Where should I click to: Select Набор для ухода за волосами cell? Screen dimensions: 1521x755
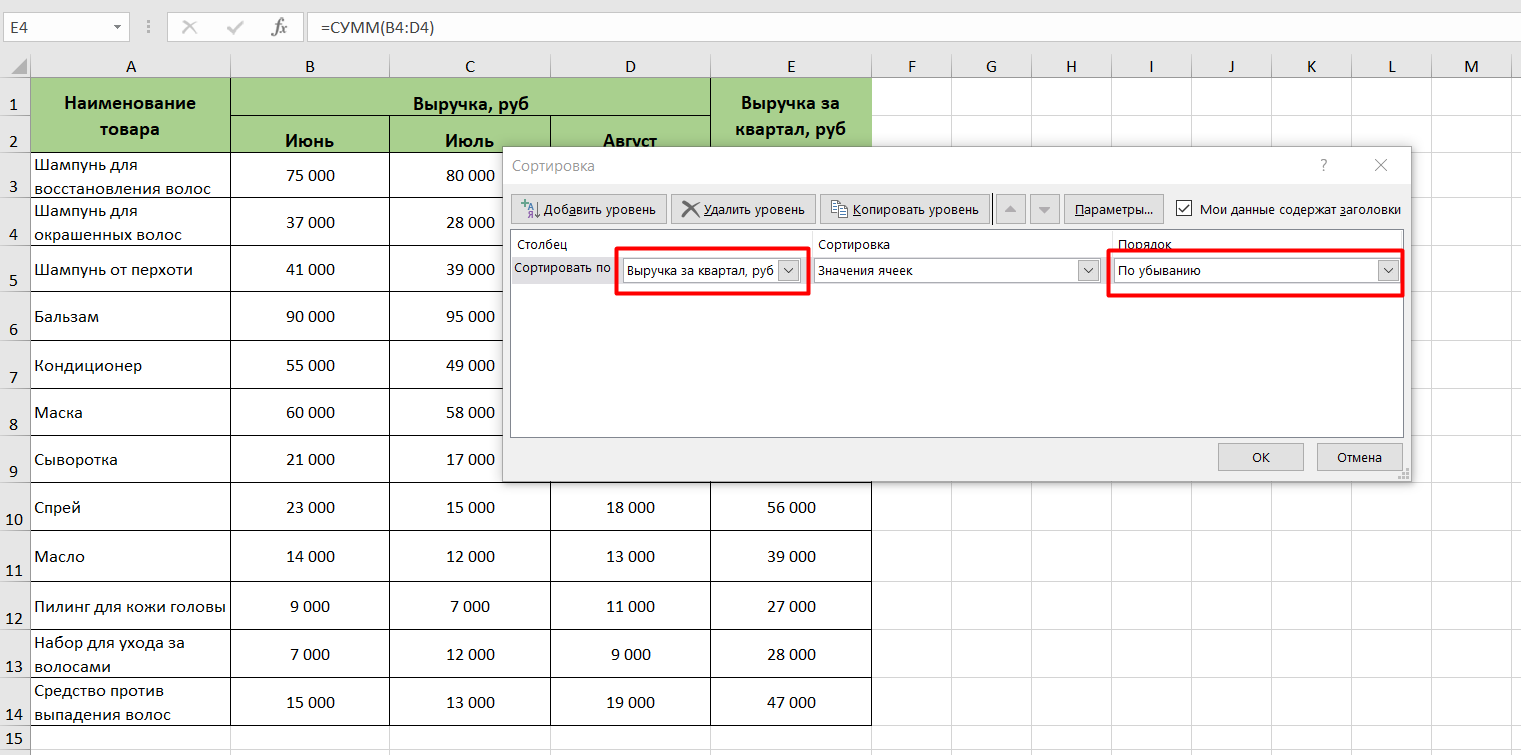(x=130, y=654)
